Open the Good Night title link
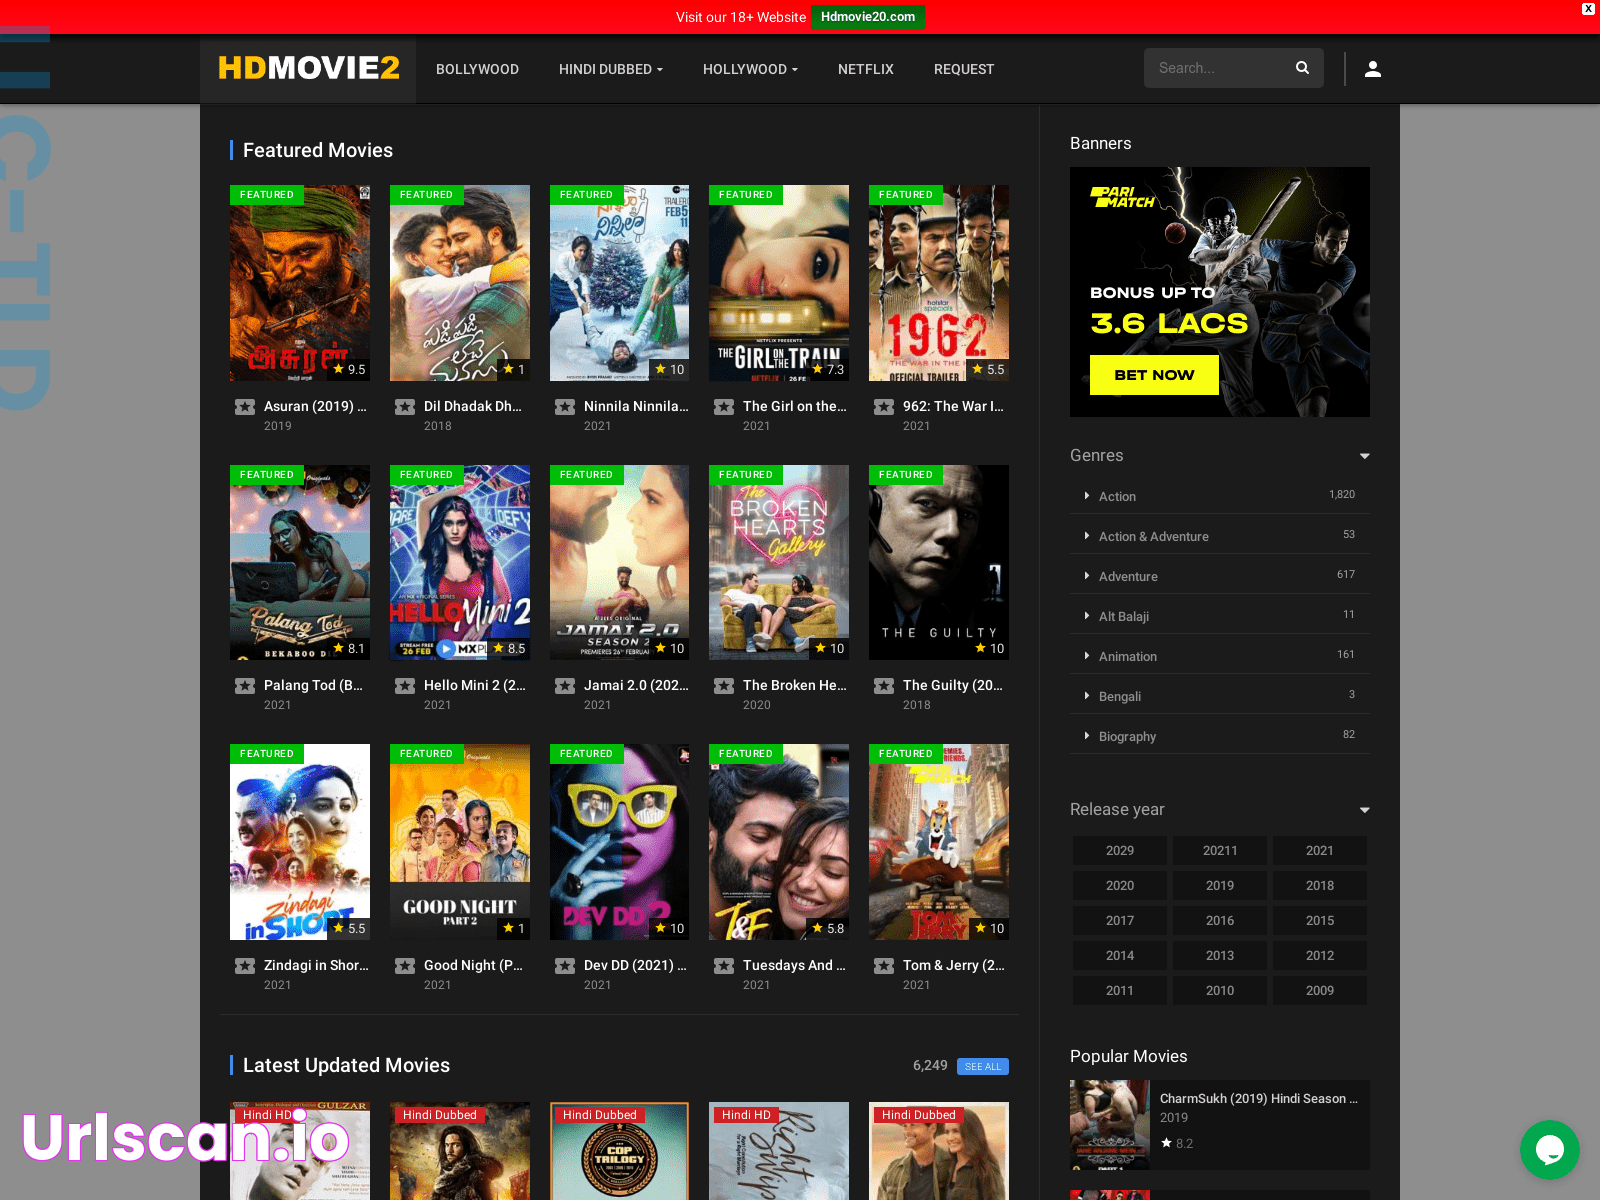This screenshot has width=1600, height=1200. point(473,965)
